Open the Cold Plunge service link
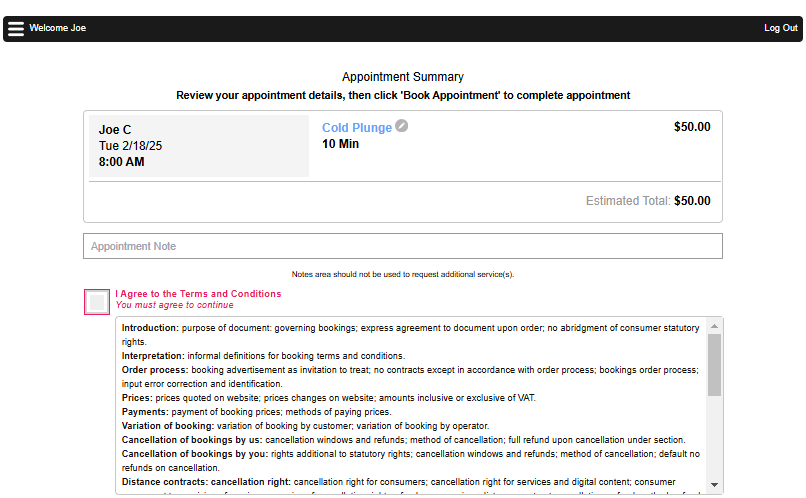 click(x=356, y=128)
